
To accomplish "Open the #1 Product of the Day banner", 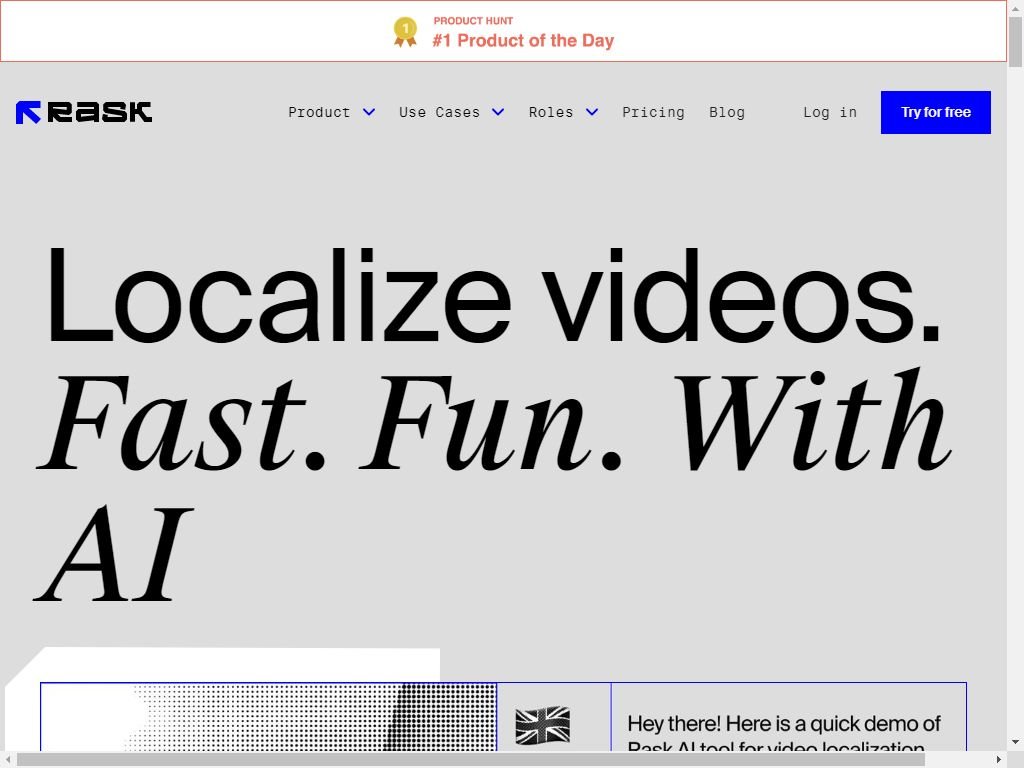I will 523,40.
